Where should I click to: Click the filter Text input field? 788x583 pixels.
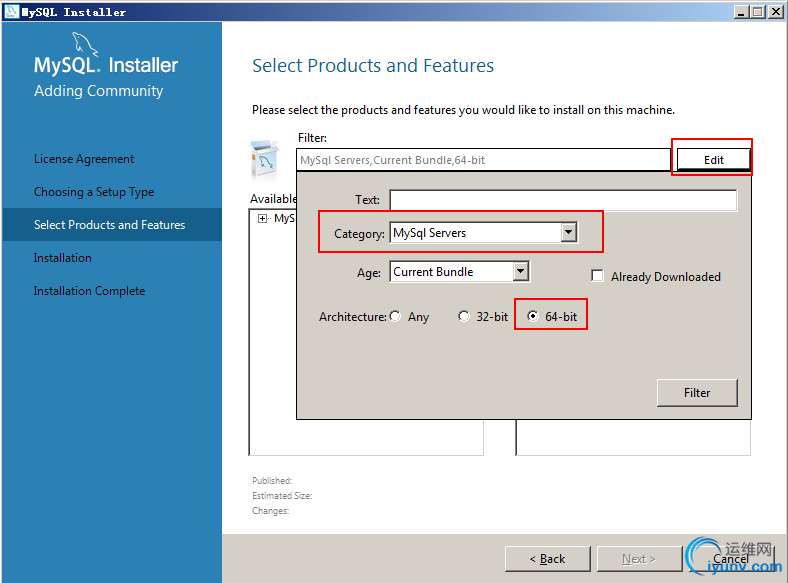point(563,200)
